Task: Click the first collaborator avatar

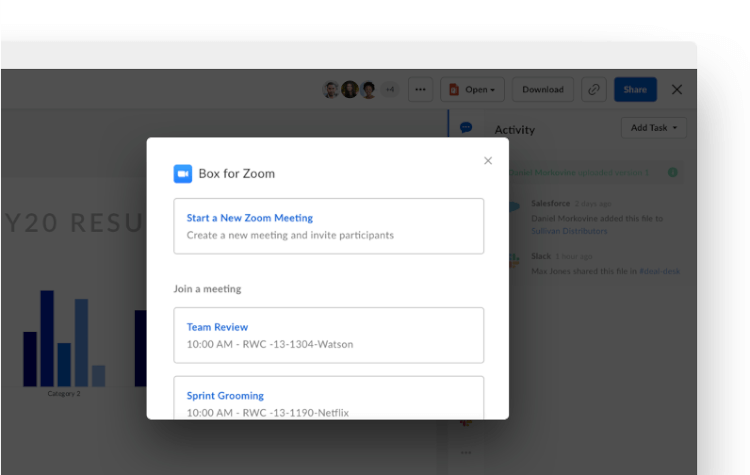Action: pyautogui.click(x=331, y=90)
